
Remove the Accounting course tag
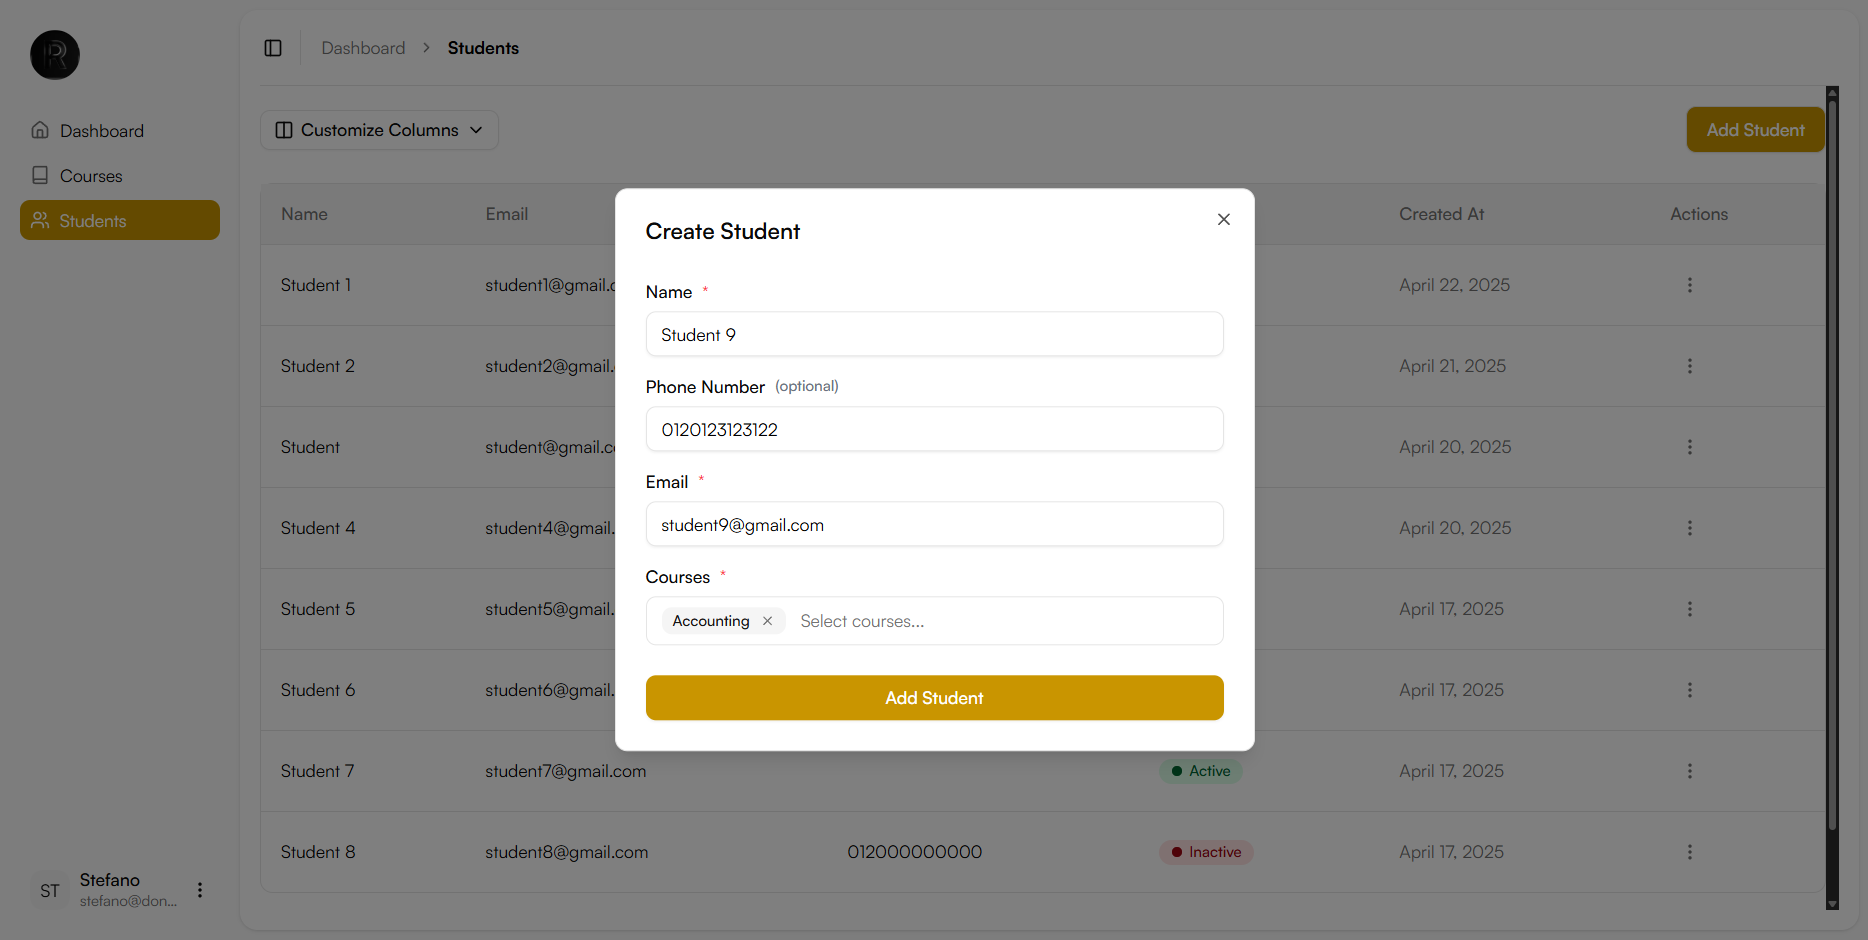(767, 621)
